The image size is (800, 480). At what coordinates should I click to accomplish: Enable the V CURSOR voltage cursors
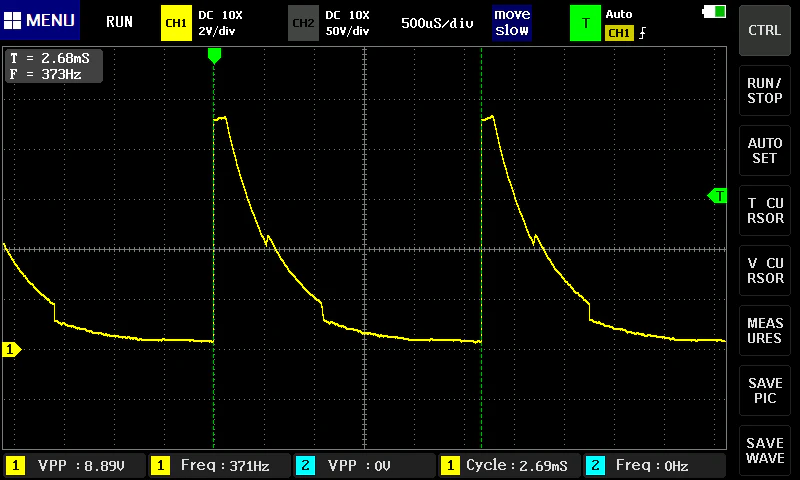765,271
